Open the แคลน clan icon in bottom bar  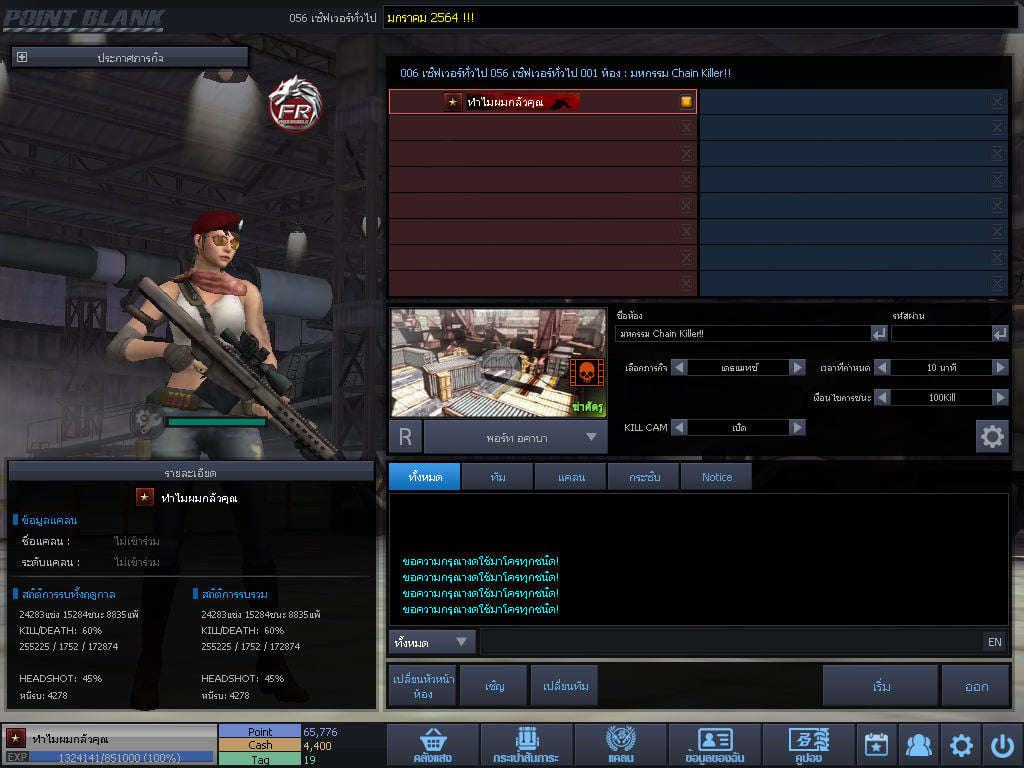pyautogui.click(x=620, y=745)
